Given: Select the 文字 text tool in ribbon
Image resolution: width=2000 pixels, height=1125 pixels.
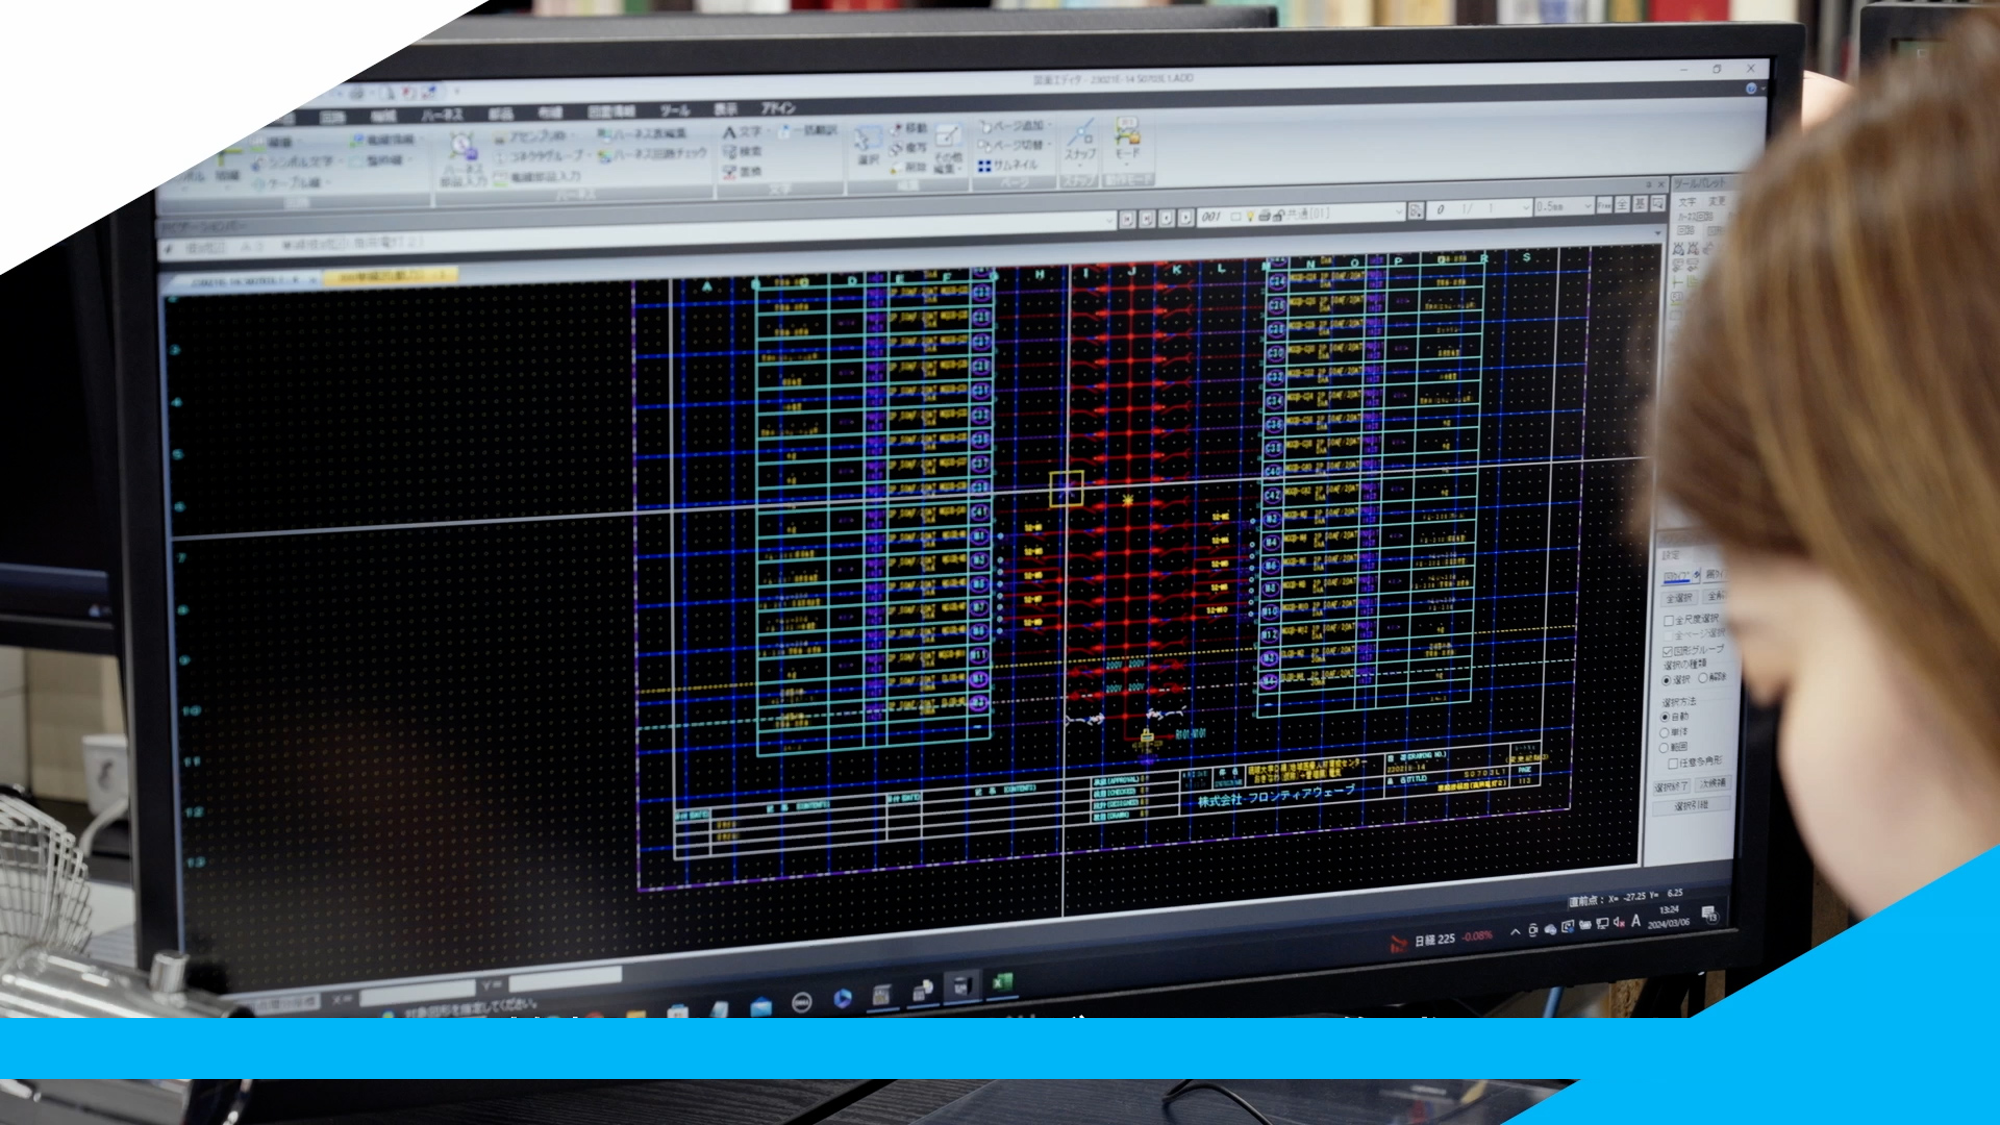Looking at the screenshot, I should (743, 133).
